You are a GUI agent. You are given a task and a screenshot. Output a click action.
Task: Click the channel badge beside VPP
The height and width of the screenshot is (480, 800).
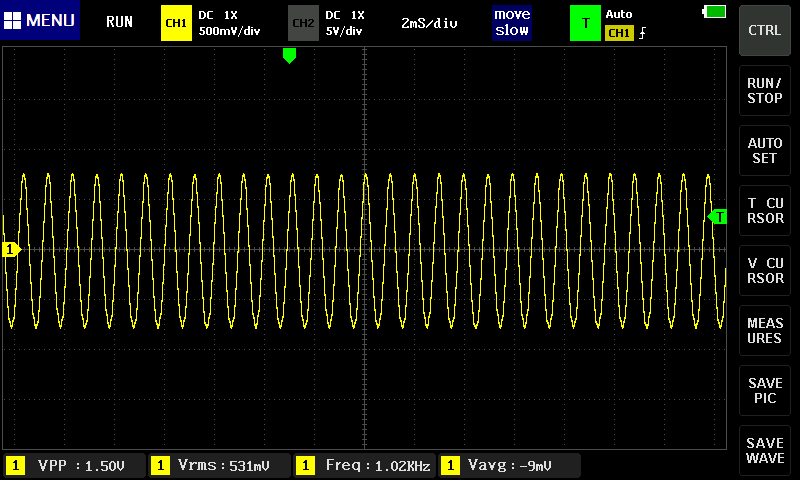15,466
